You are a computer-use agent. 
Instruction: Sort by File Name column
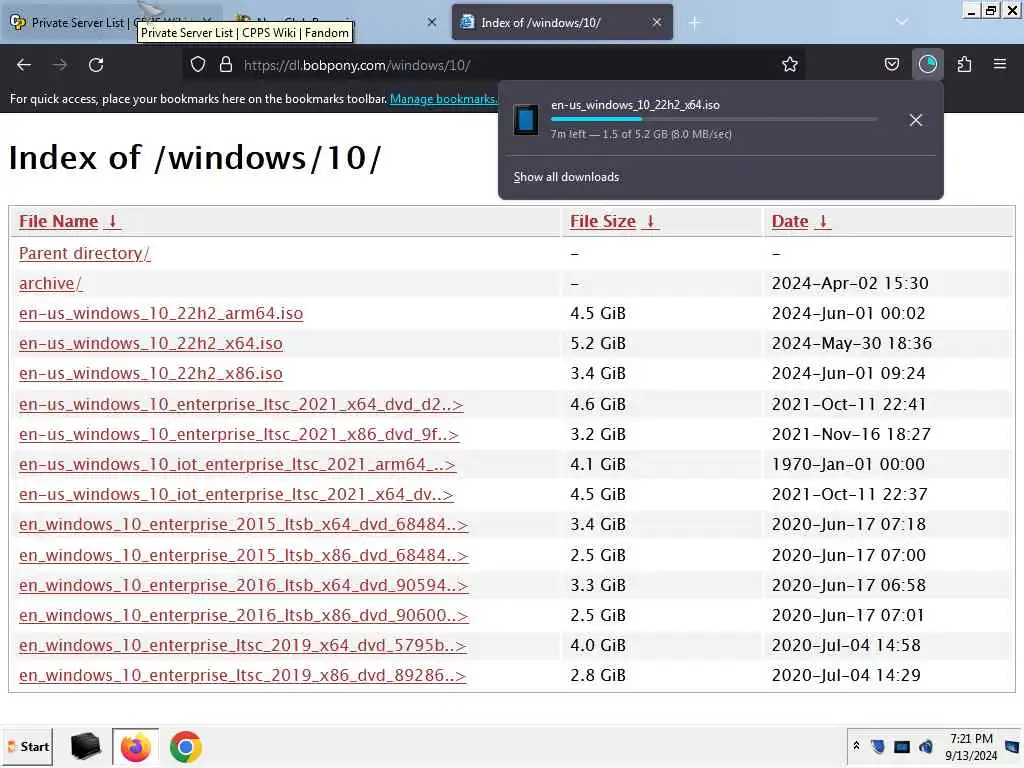[69, 221]
